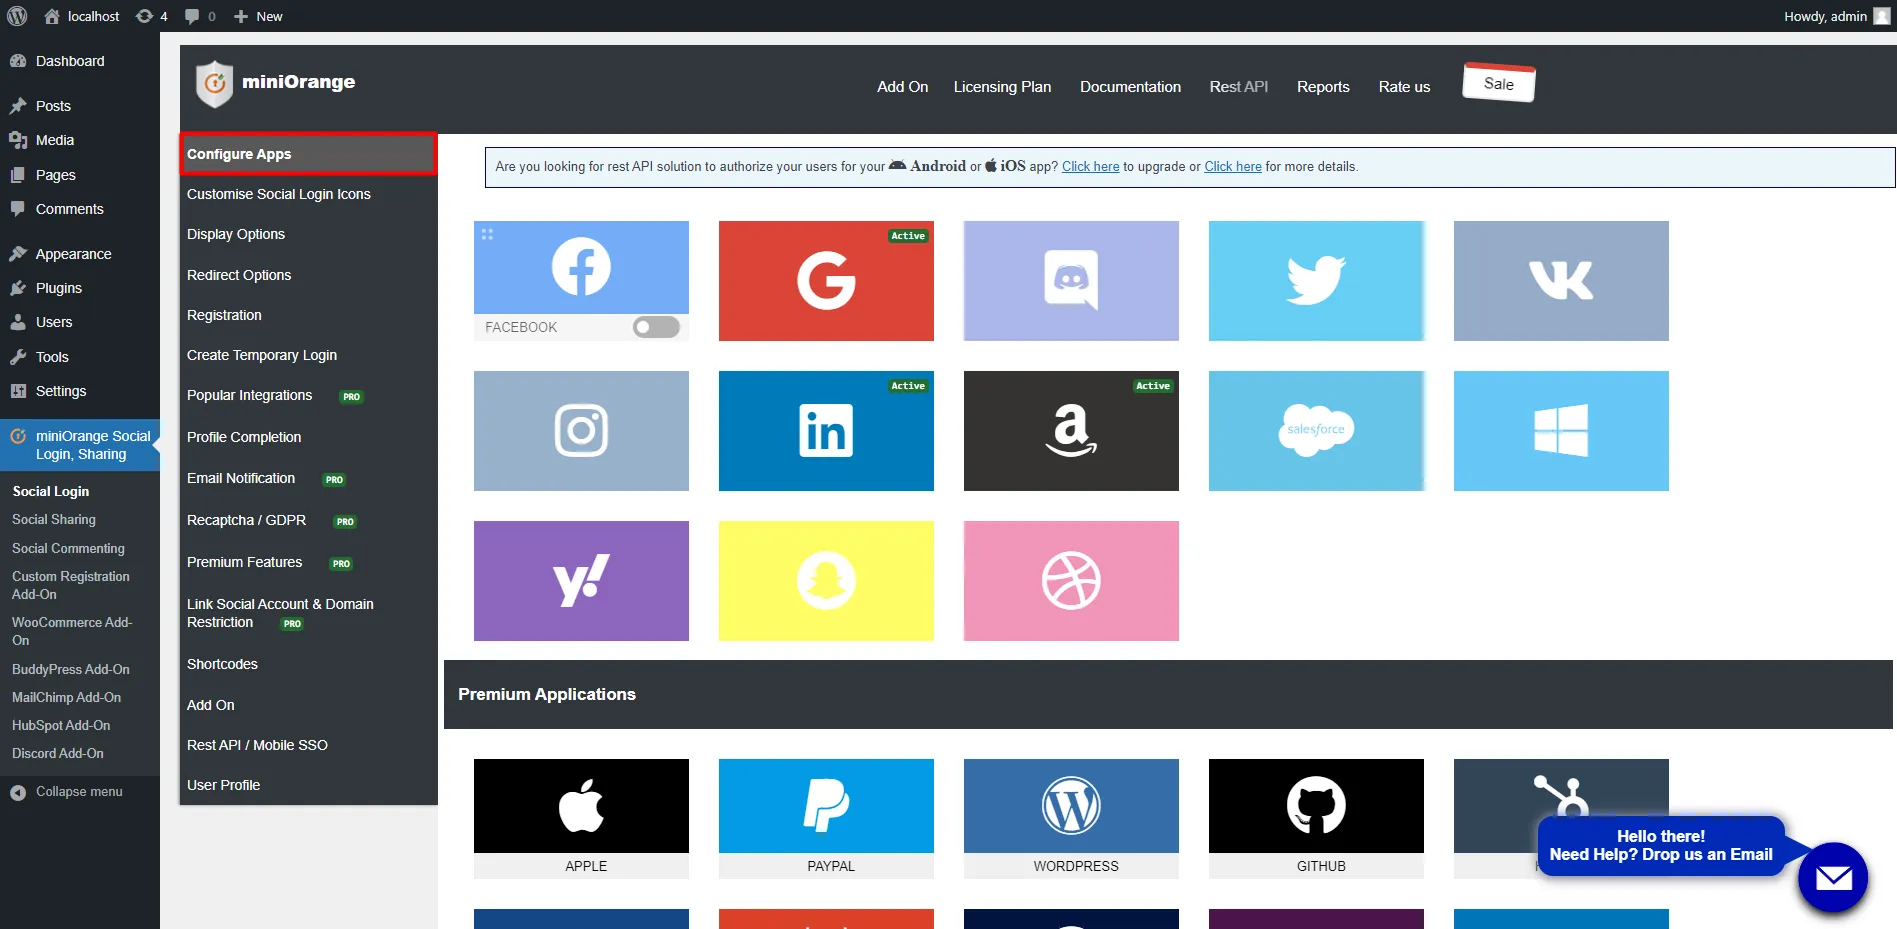Select the Salesforce app tile
Screen dimensions: 1897x929
click(1316, 431)
